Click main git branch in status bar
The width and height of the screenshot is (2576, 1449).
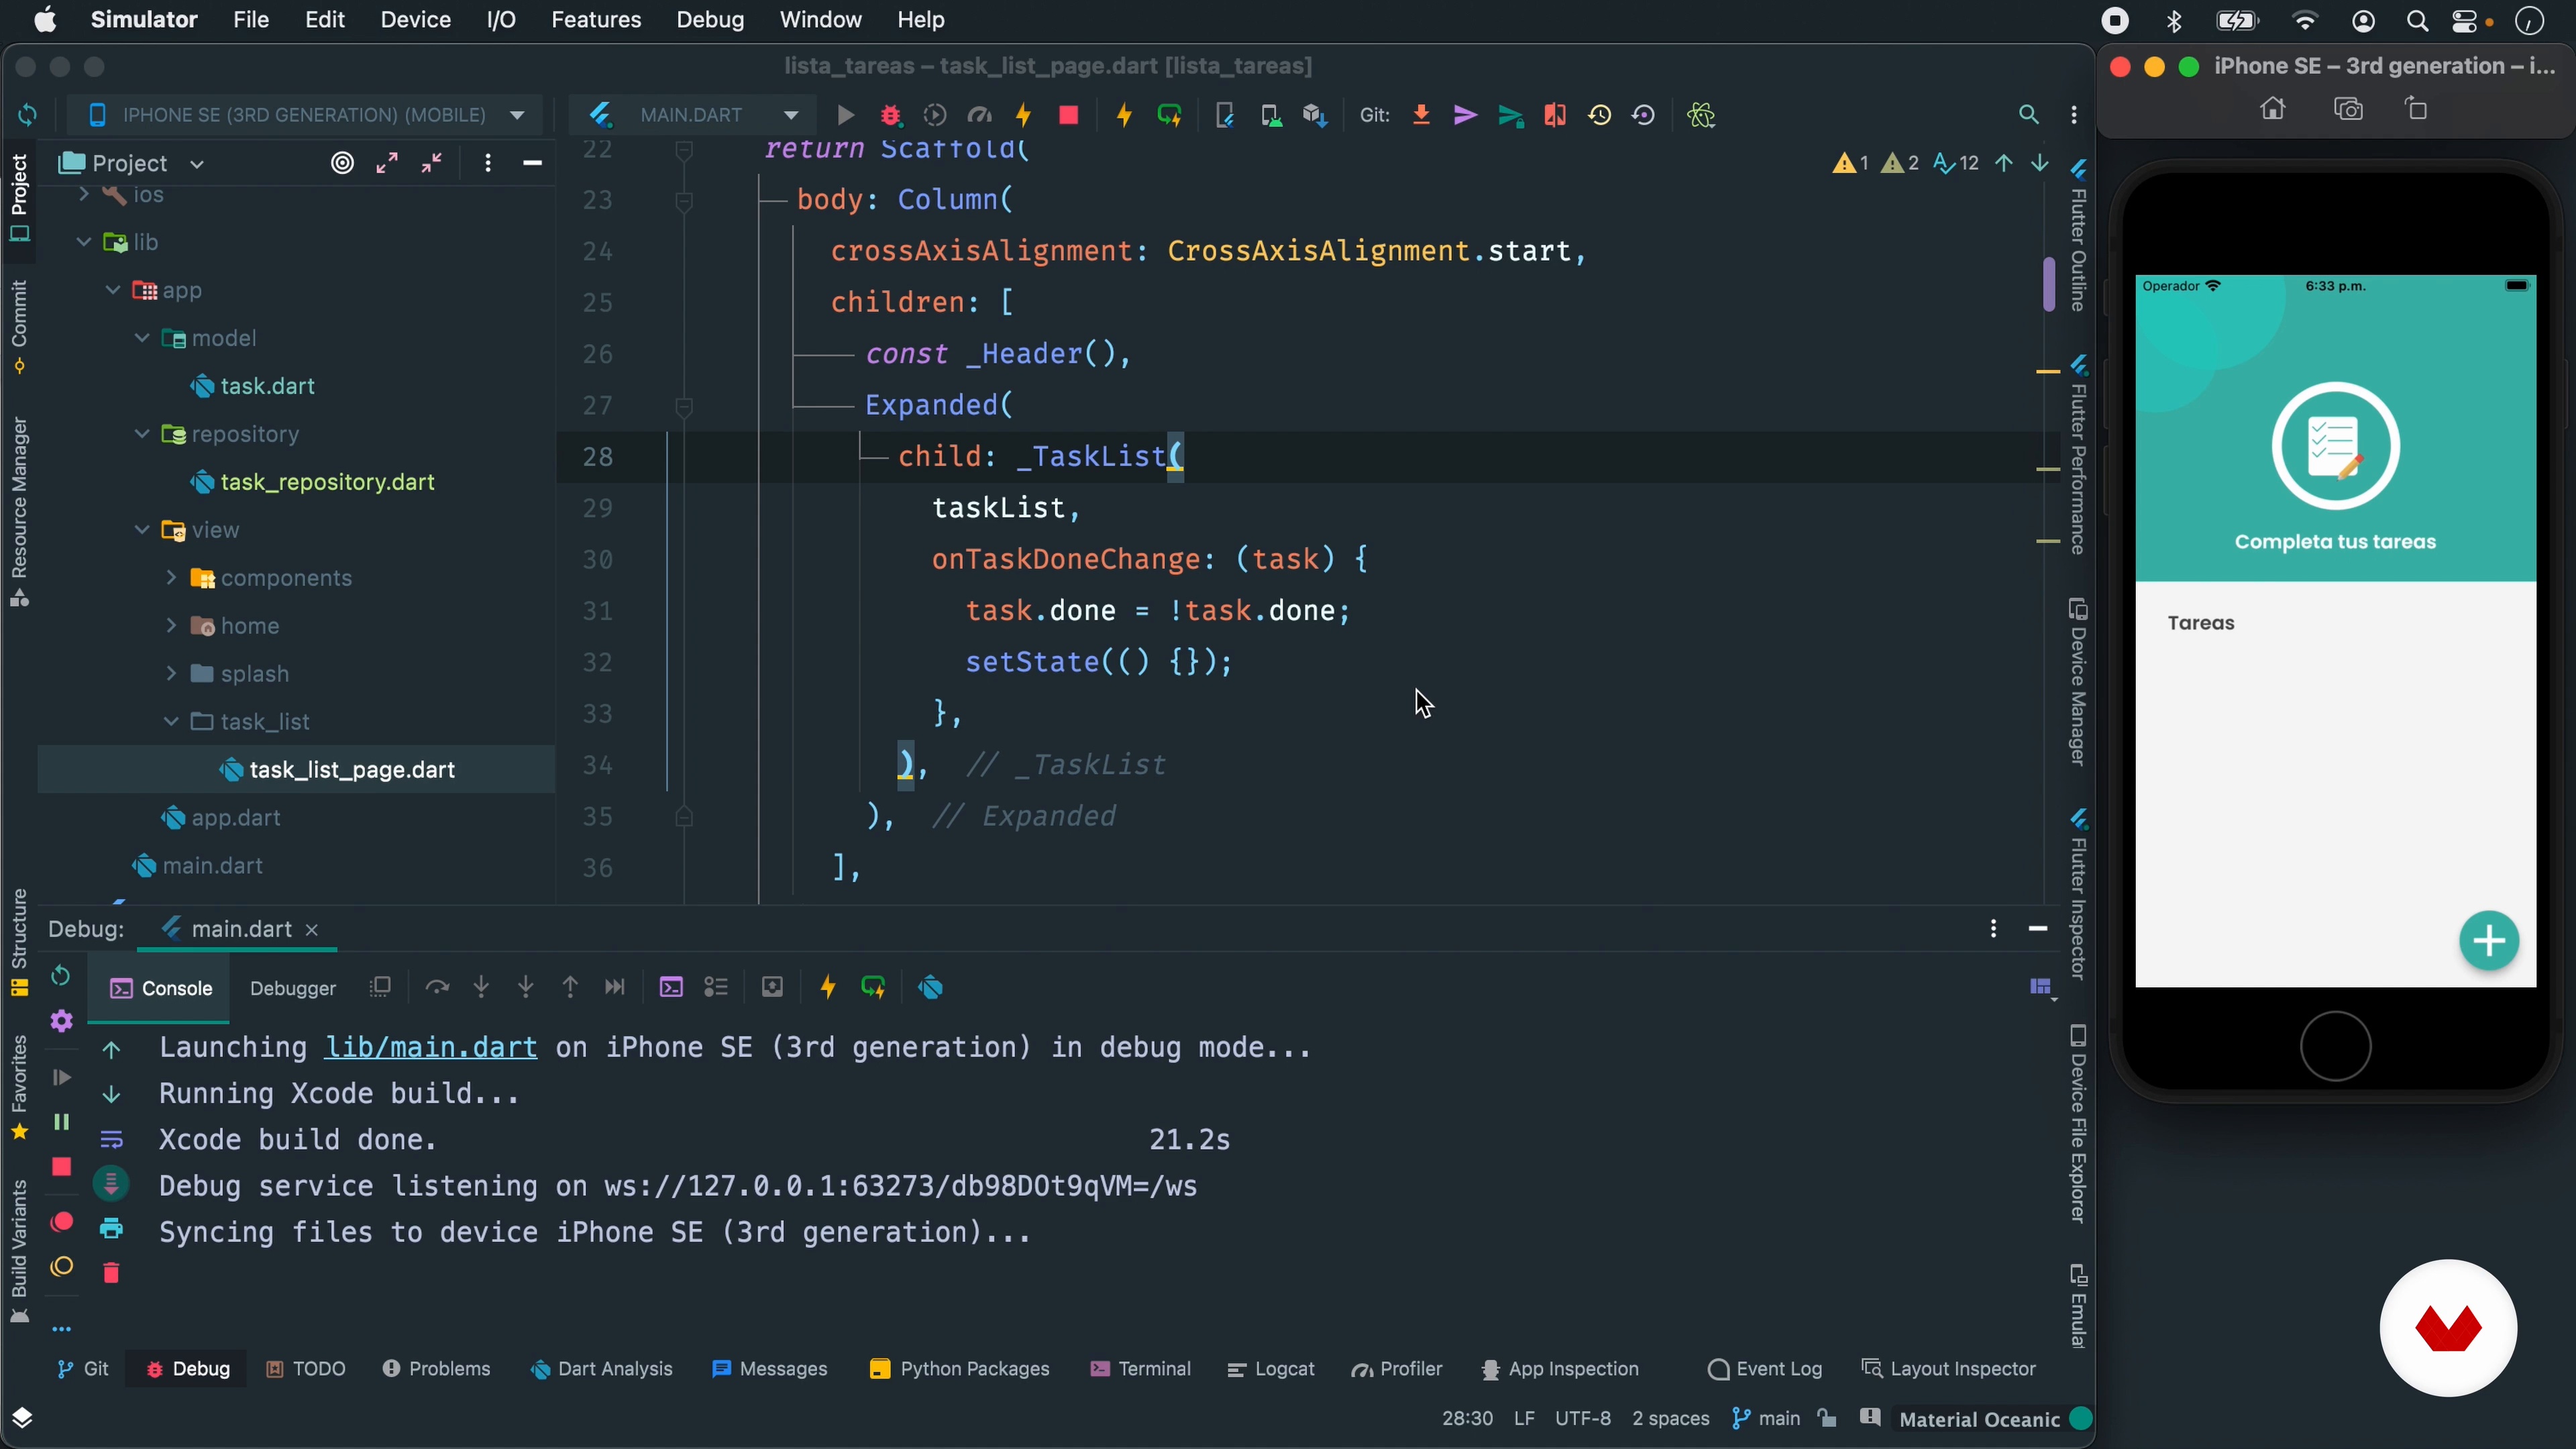click(x=1766, y=1419)
